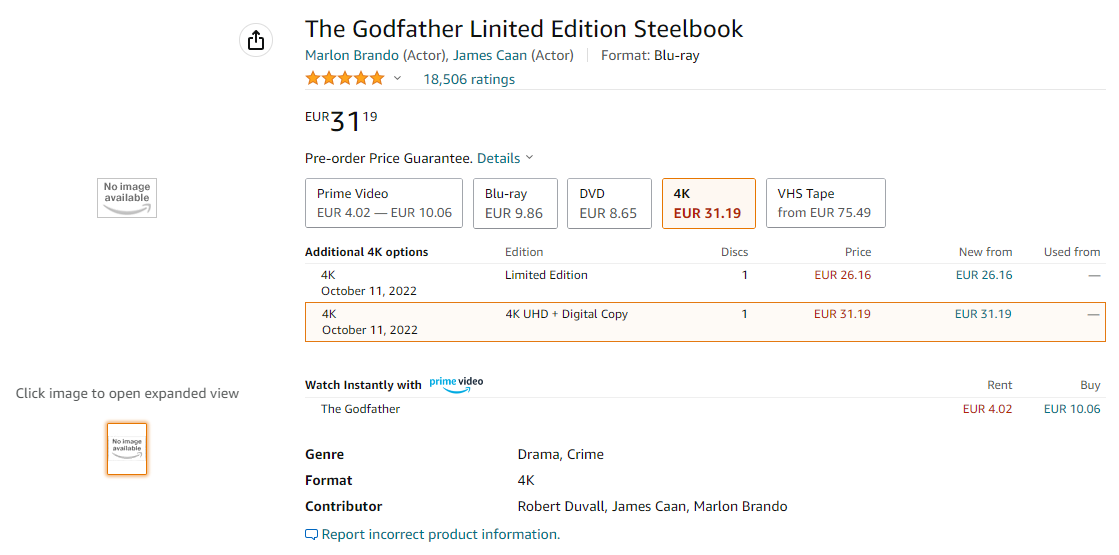This screenshot has width=1119, height=555.
Task: Select the 4K UHD + Digital Copy row
Action: tap(705, 322)
